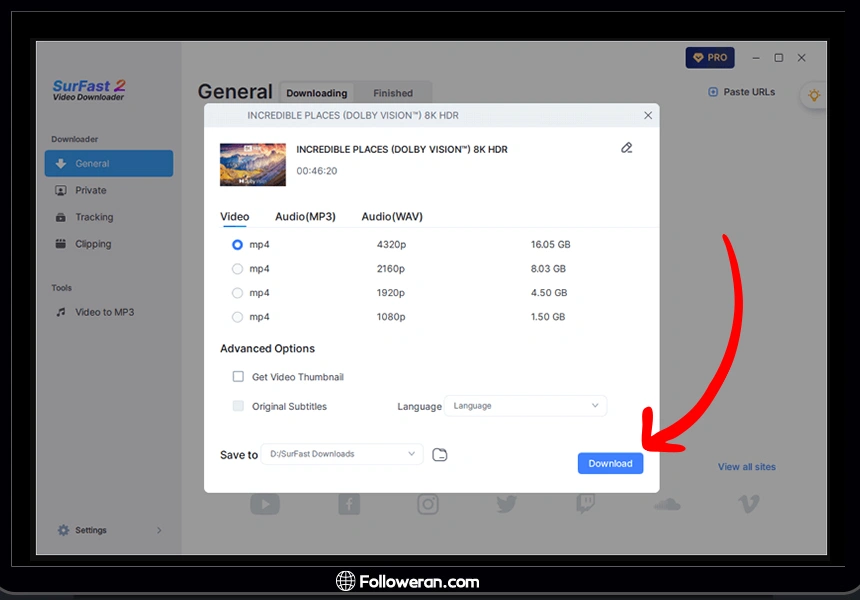This screenshot has height=600, width=860.
Task: Click the pencil edit icon beside video title
Action: point(627,148)
